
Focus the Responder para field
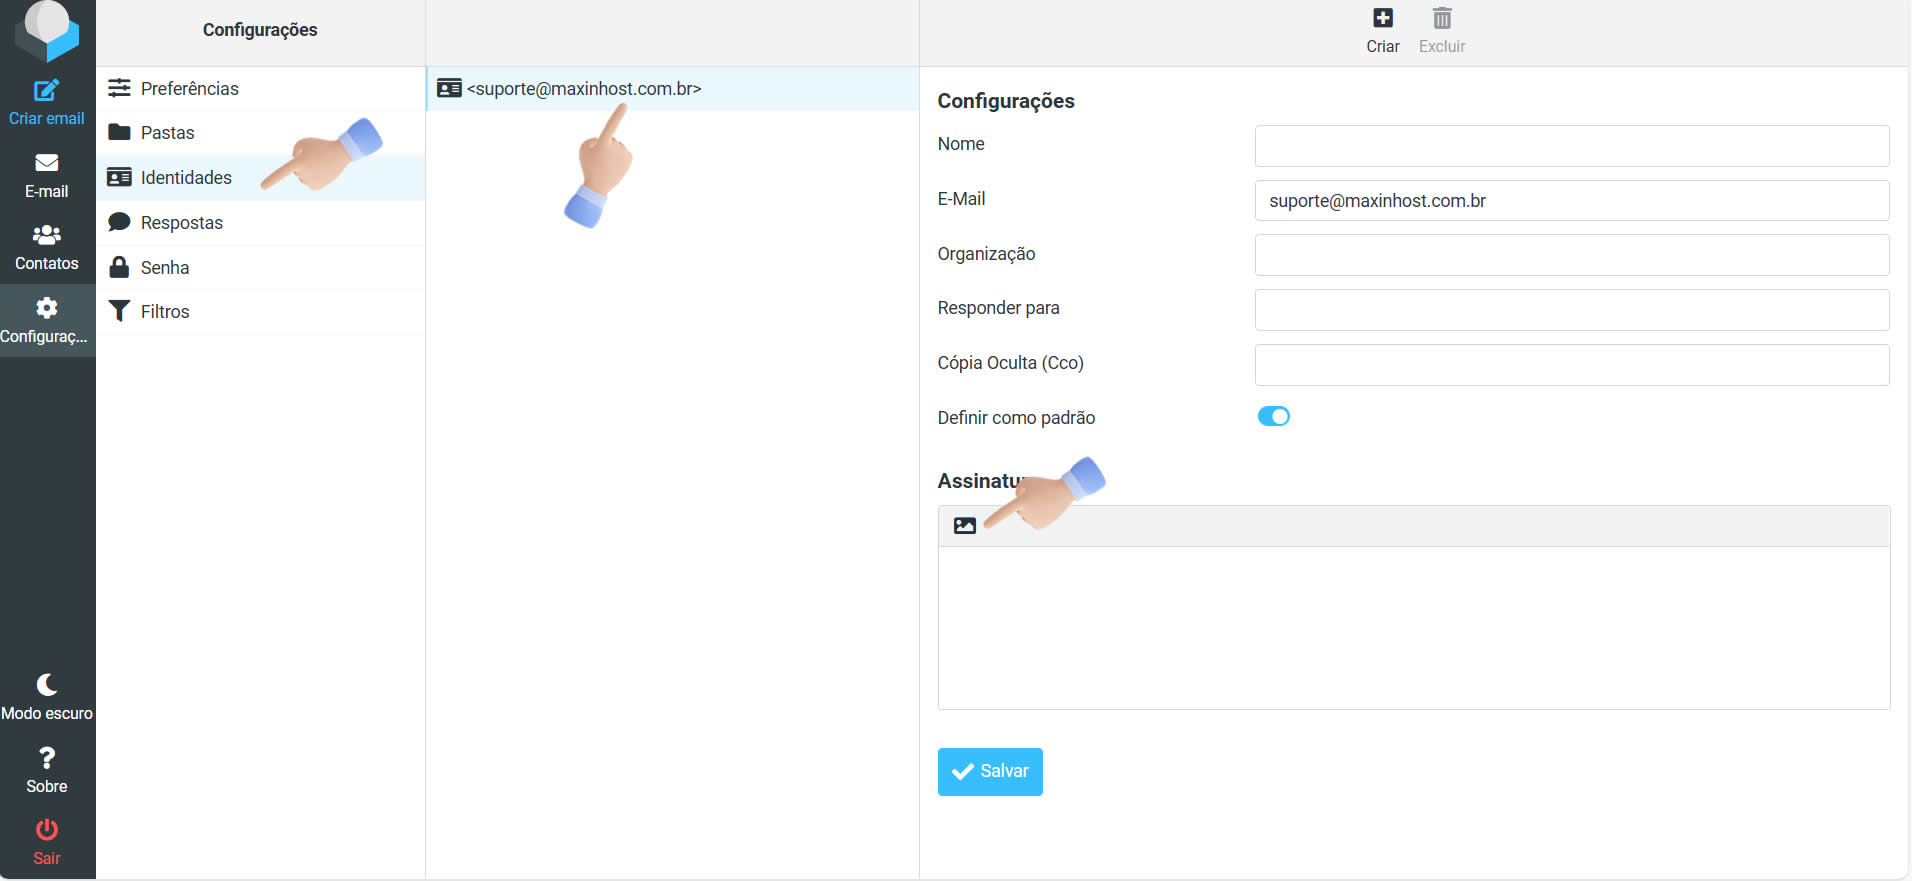point(1571,310)
